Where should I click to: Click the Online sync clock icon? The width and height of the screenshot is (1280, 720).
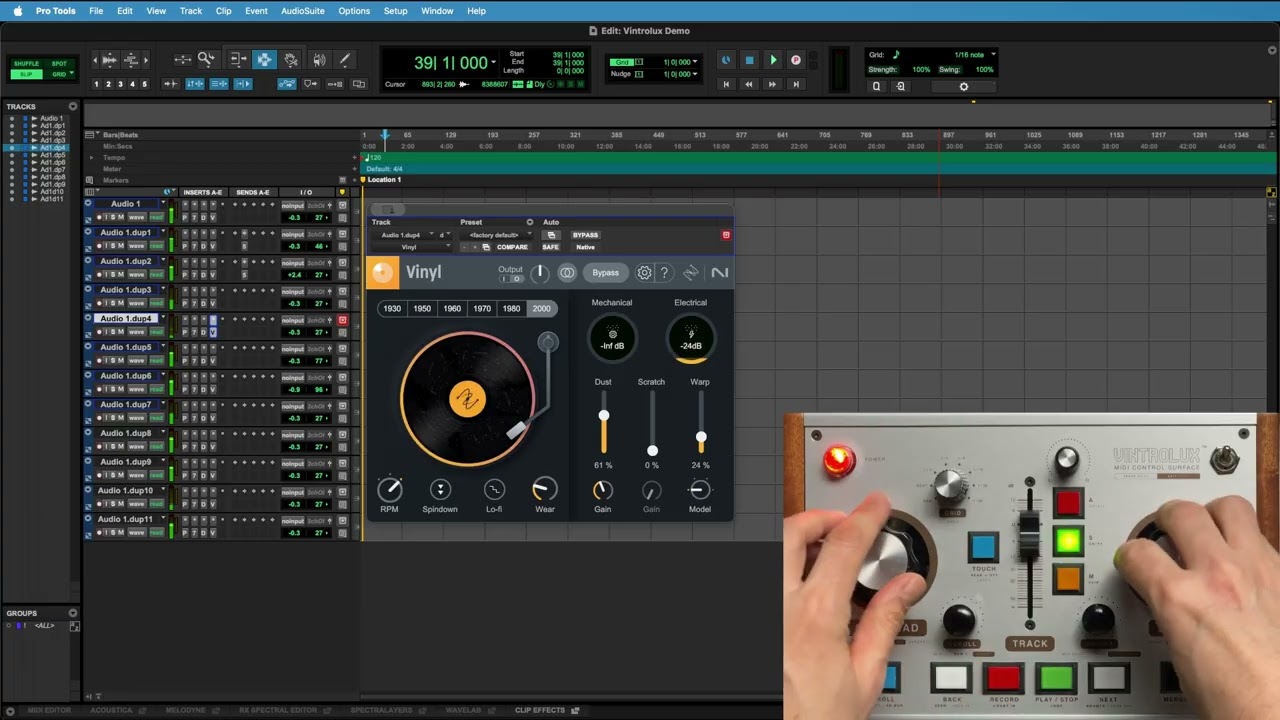pyautogui.click(x=726, y=60)
